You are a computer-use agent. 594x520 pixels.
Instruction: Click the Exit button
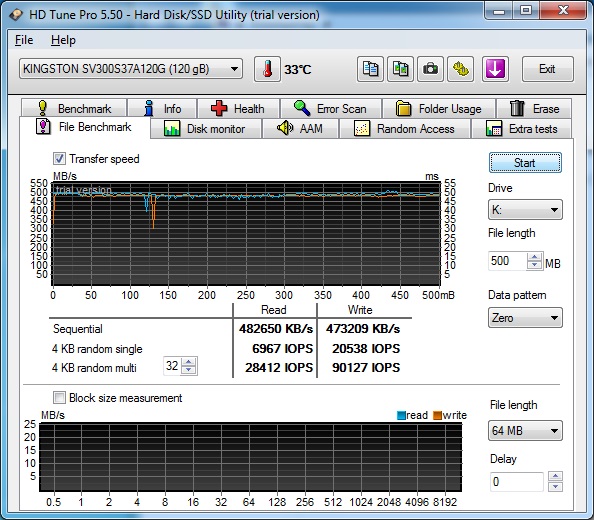click(x=547, y=69)
